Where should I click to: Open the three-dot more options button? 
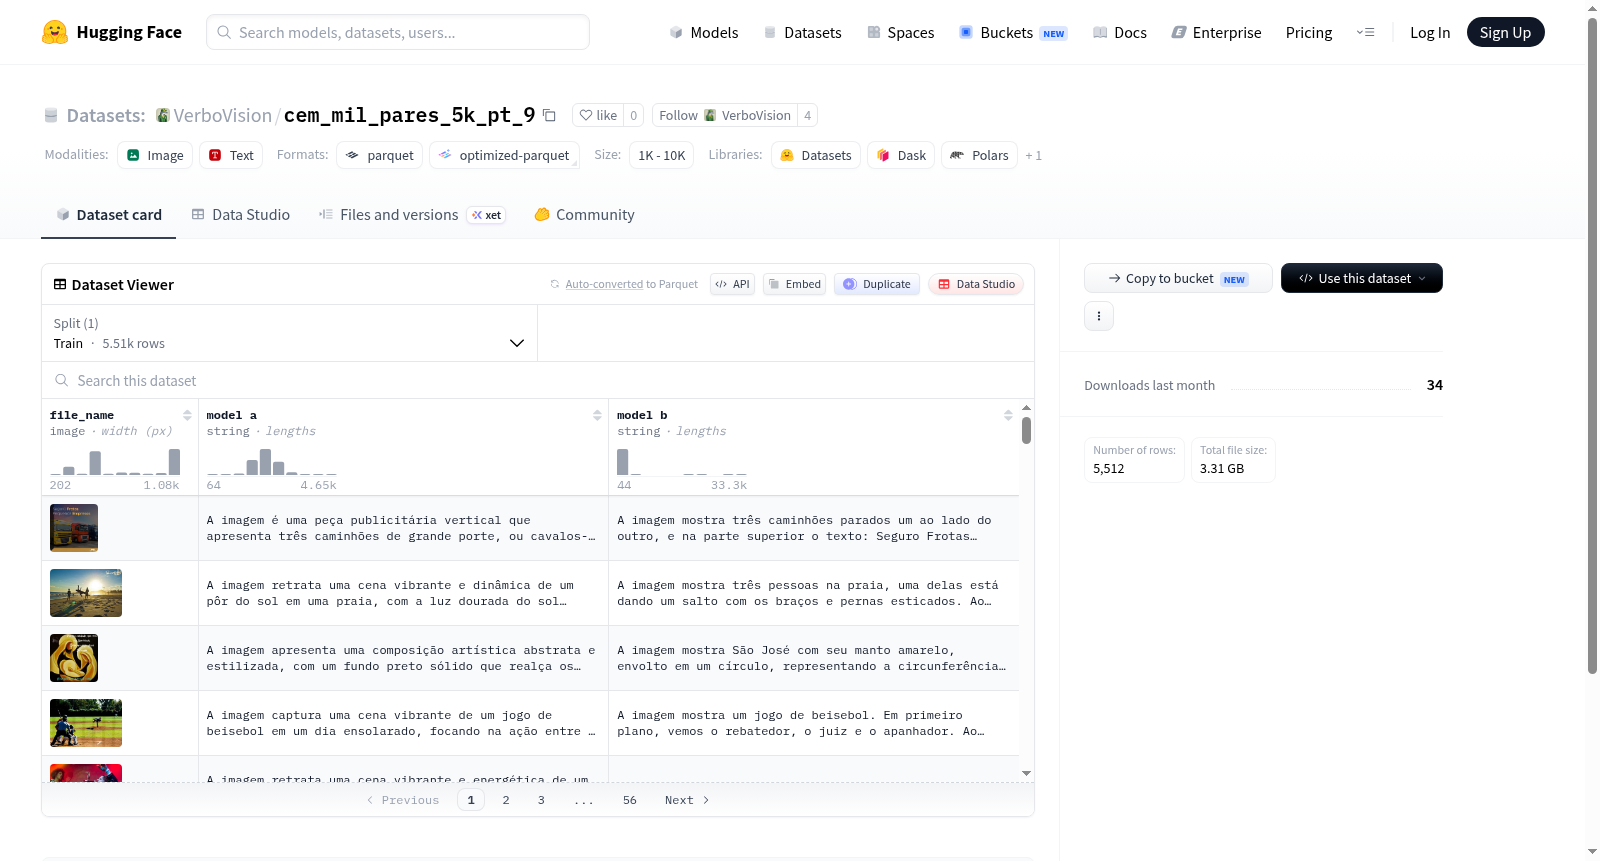pos(1099,316)
